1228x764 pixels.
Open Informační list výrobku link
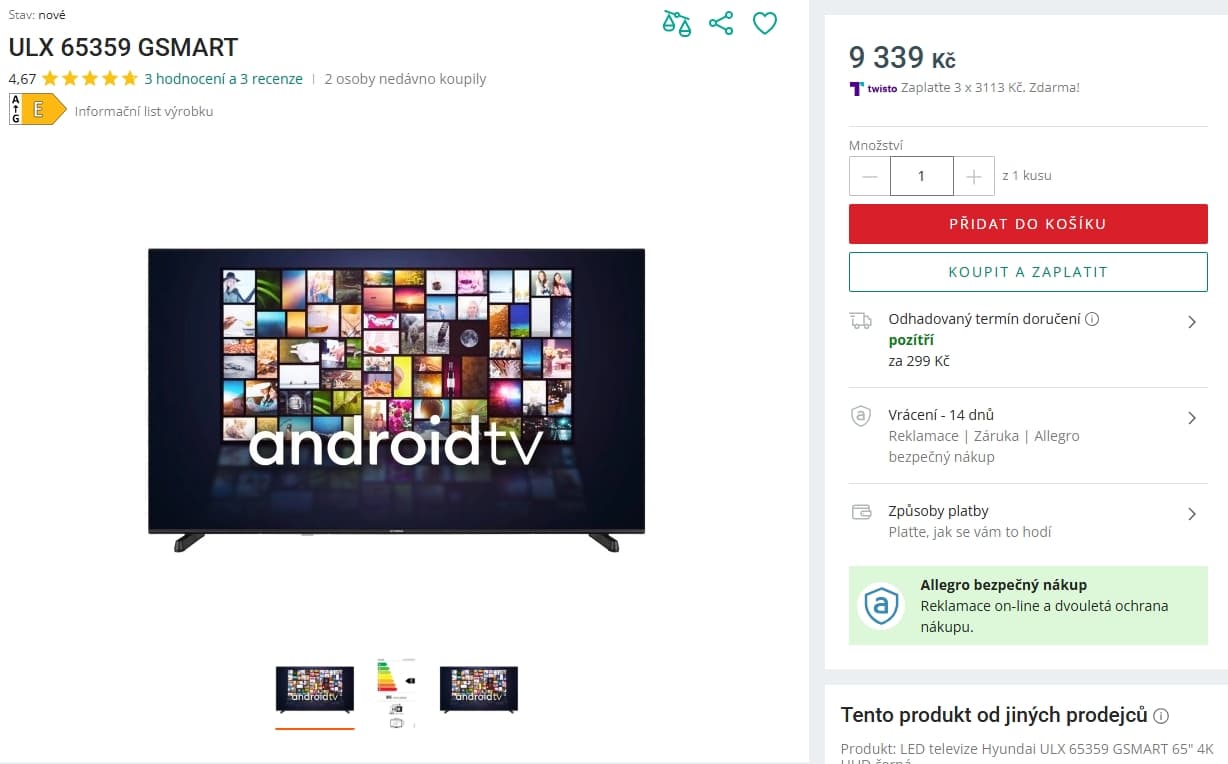click(x=144, y=111)
